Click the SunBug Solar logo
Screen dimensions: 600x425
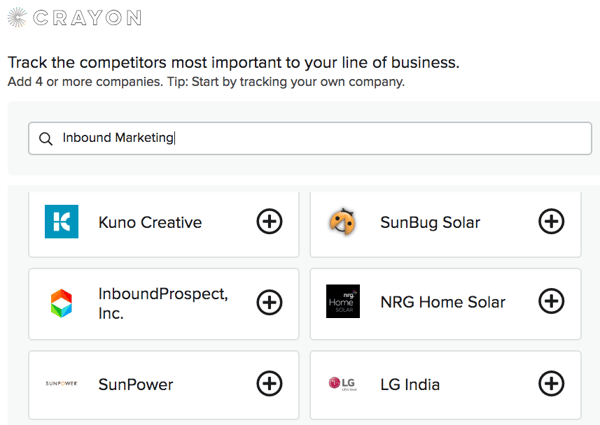tap(343, 221)
